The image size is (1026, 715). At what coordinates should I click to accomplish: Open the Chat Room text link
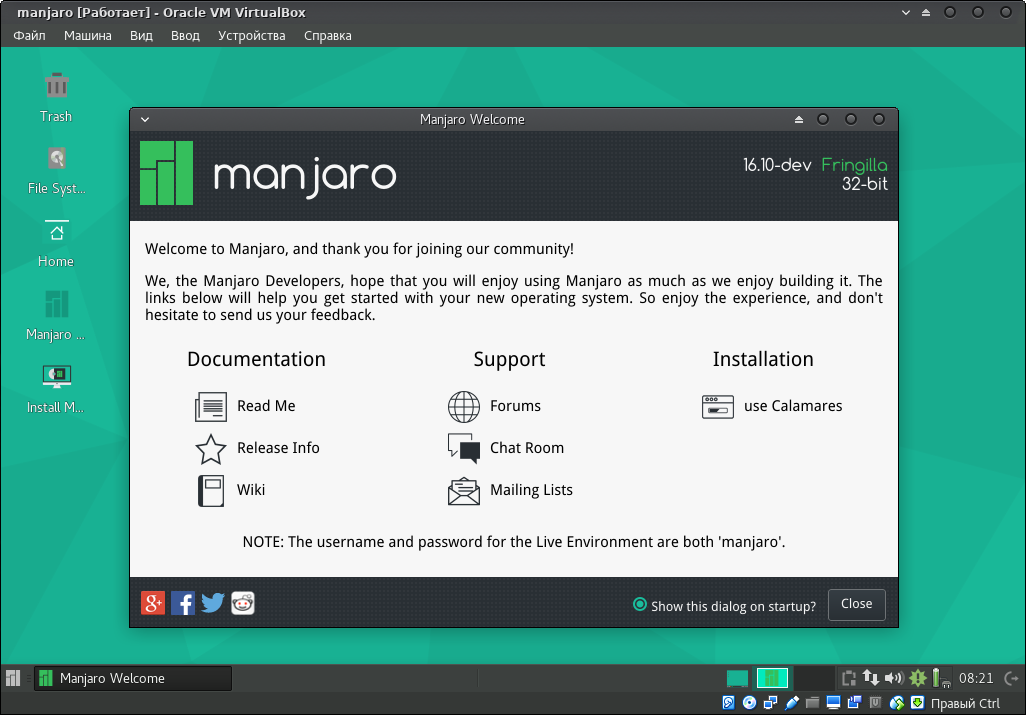pos(527,448)
